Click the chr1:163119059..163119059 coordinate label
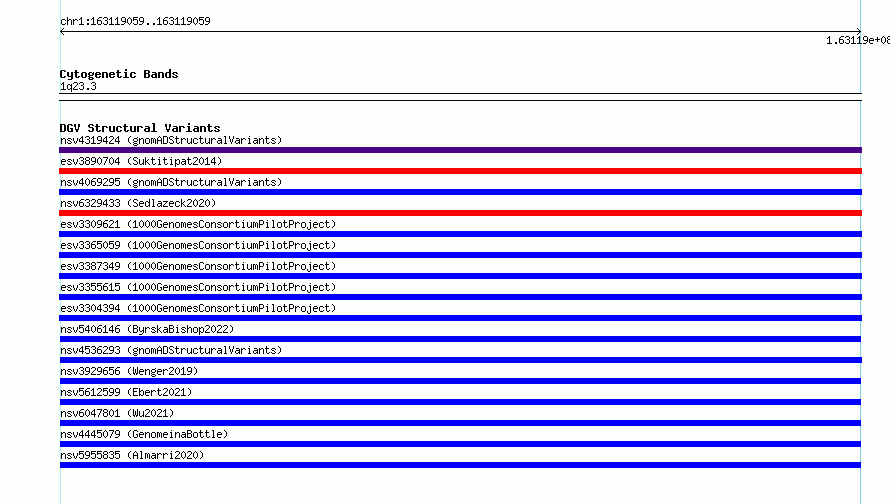Screen dimensions: 890x504 (135, 21)
